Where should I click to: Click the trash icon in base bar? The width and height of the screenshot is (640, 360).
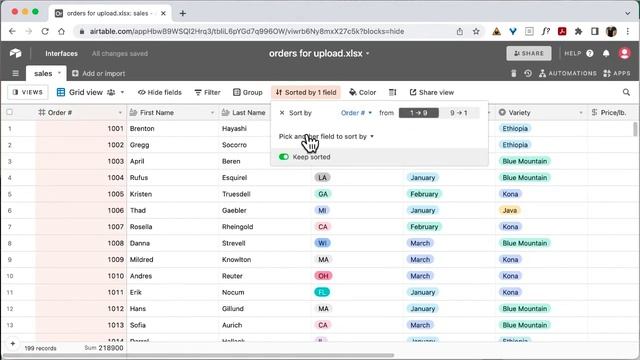pyautogui.click(x=513, y=73)
